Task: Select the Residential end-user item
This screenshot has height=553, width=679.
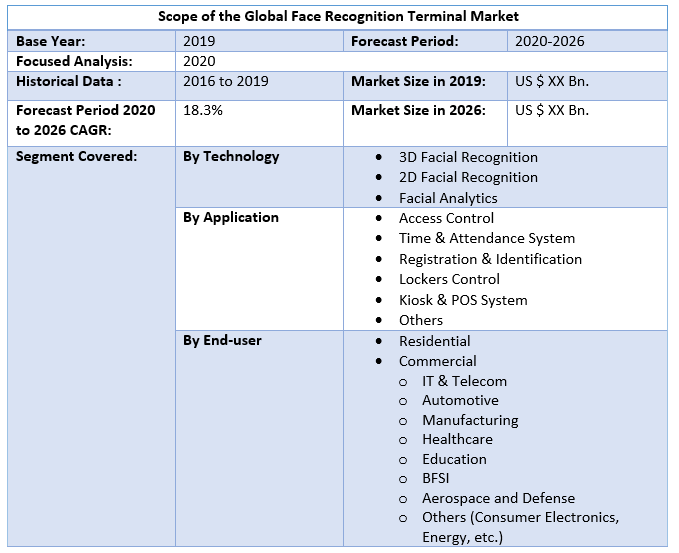Action: click(x=435, y=341)
